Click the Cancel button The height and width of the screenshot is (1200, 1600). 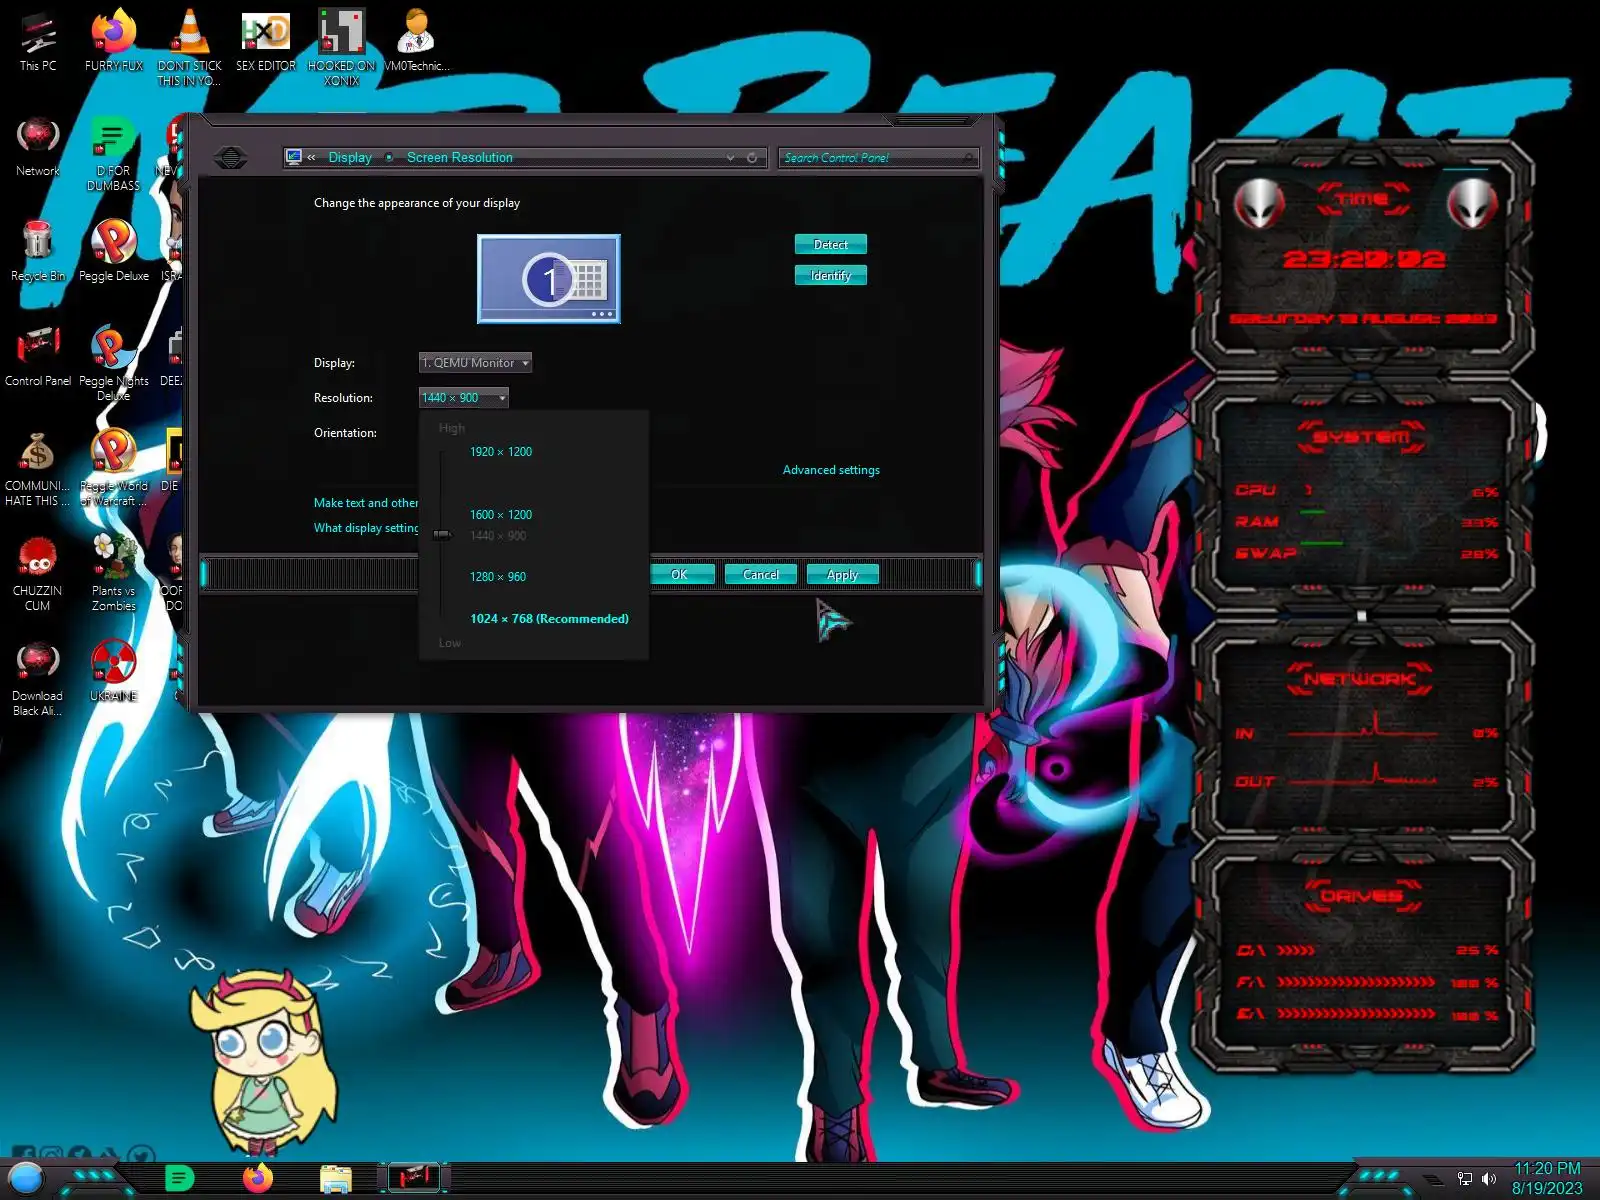point(761,575)
